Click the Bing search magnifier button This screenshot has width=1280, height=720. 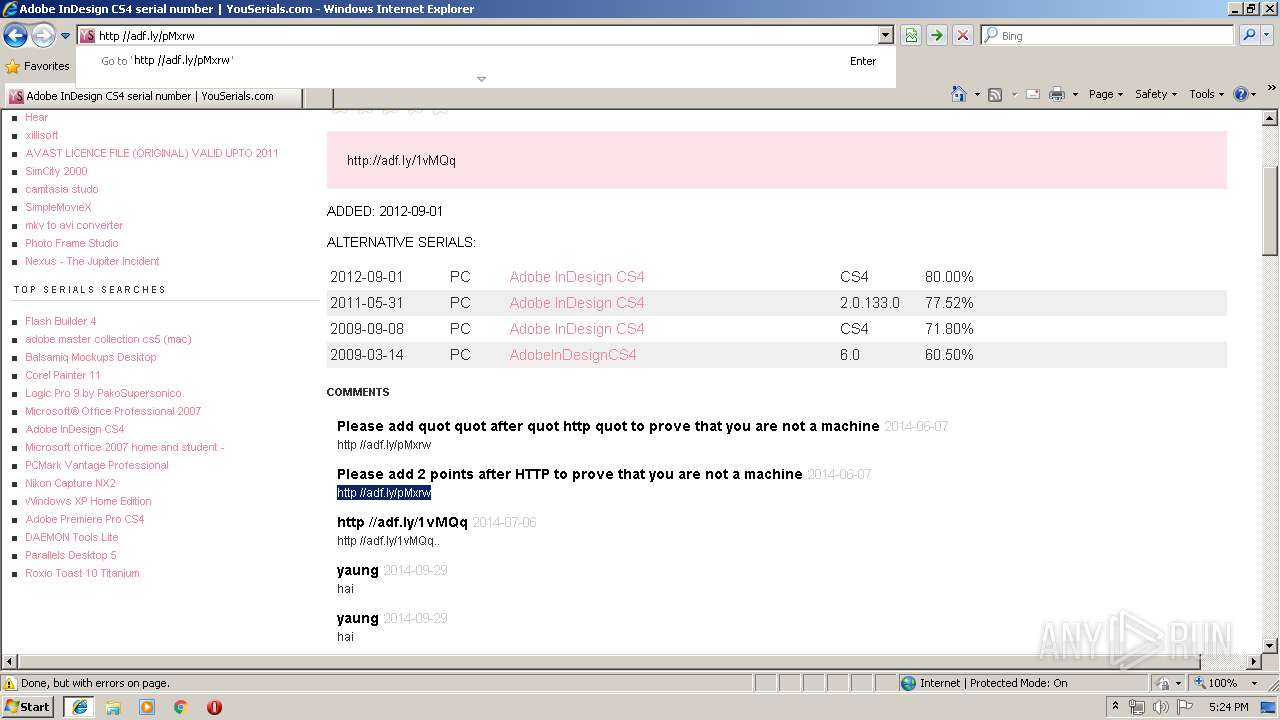coord(1248,35)
